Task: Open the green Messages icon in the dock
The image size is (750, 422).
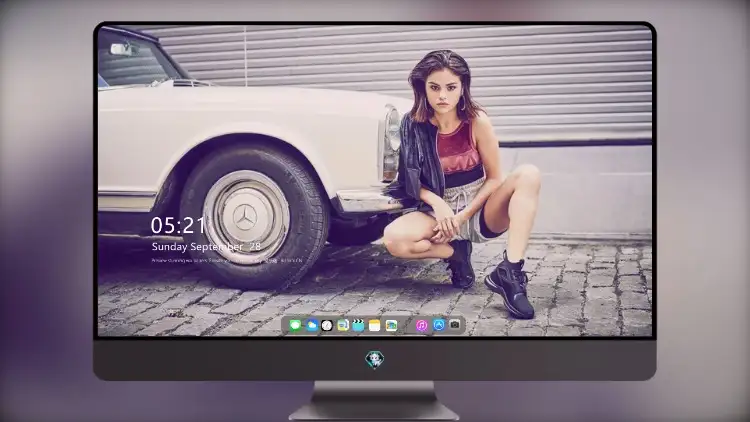Action: pyautogui.click(x=295, y=325)
